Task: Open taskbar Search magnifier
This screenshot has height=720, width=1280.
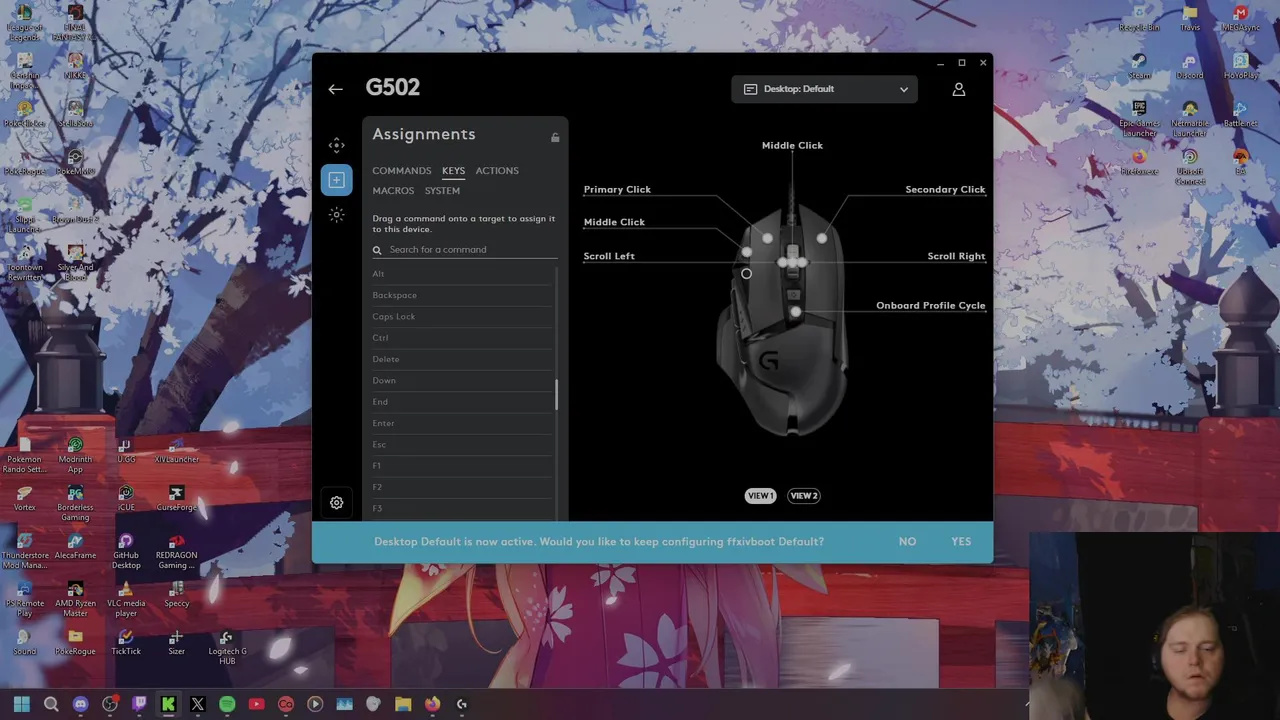Action: coord(51,704)
